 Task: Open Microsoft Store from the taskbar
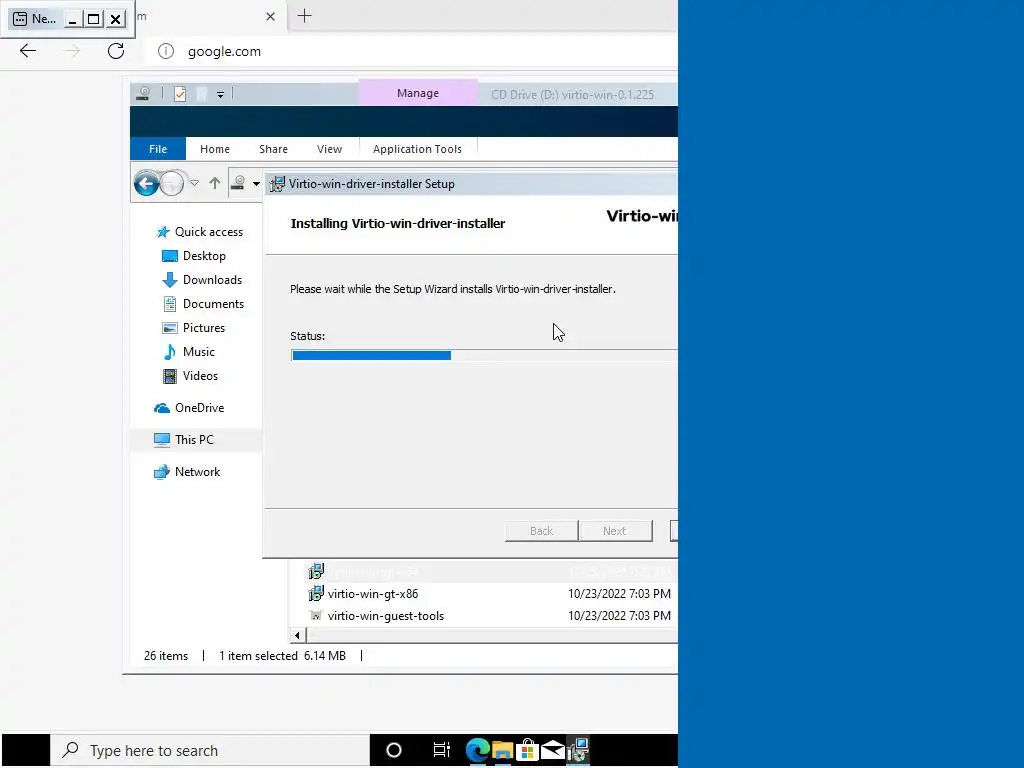(527, 750)
